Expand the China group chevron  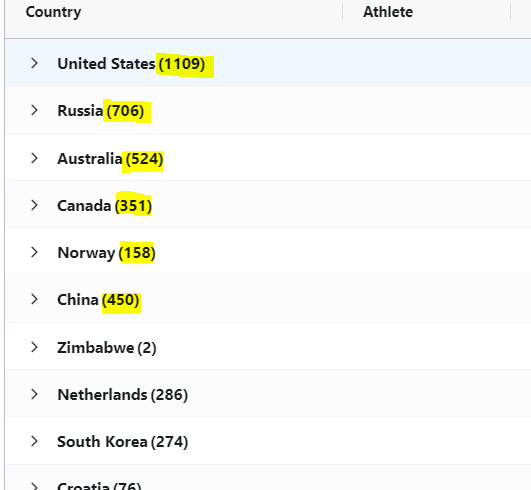pyautogui.click(x=34, y=299)
